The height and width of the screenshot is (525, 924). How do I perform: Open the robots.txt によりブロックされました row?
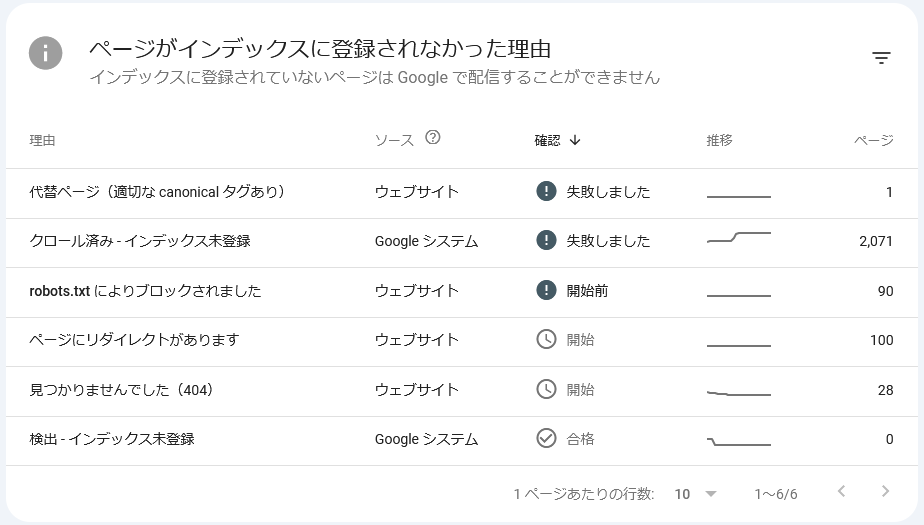click(462, 292)
